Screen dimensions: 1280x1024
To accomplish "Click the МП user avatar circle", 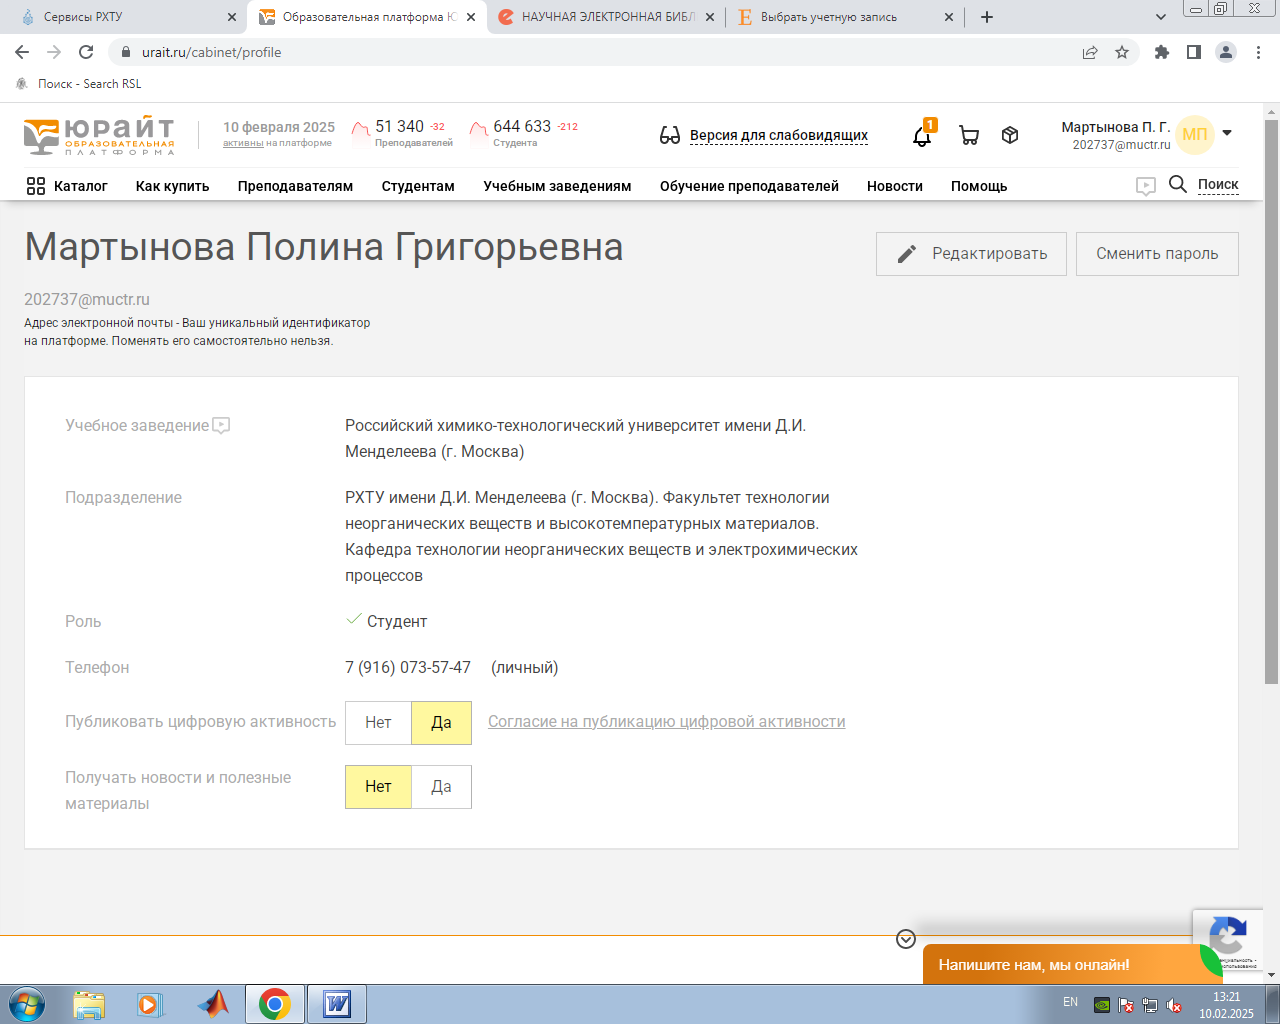I will pos(1194,135).
